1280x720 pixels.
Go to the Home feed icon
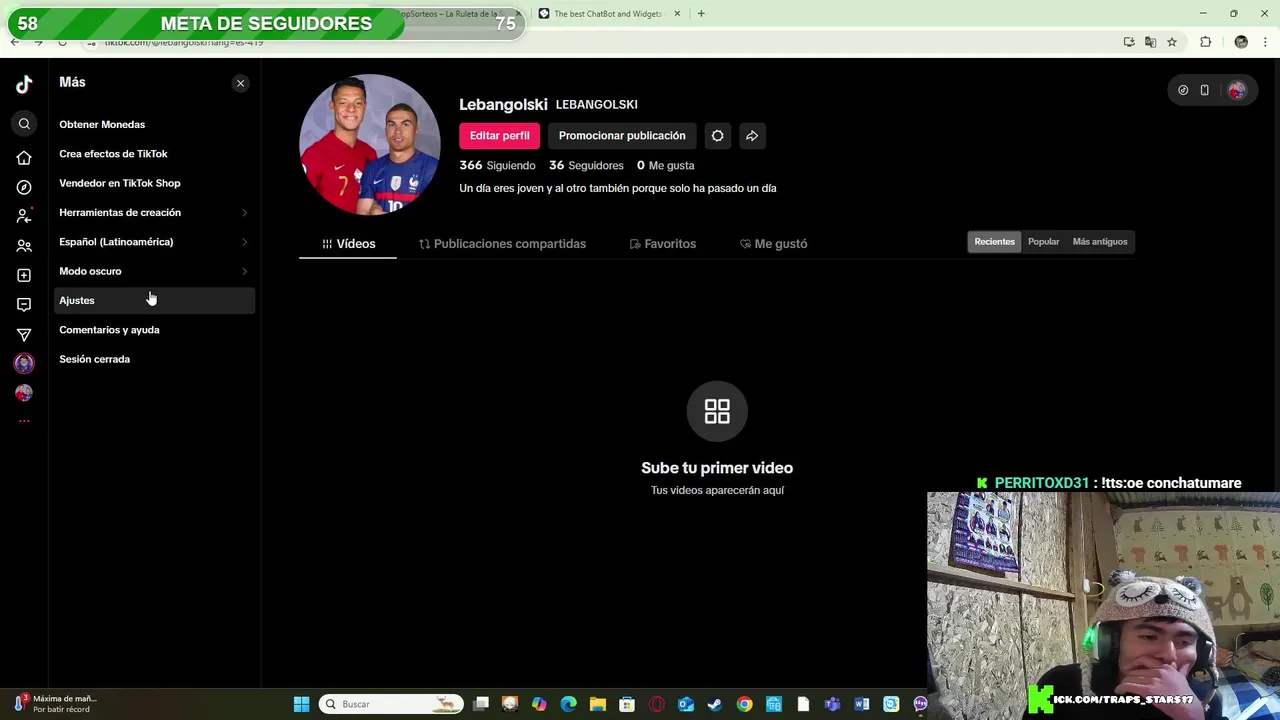pyautogui.click(x=24, y=158)
